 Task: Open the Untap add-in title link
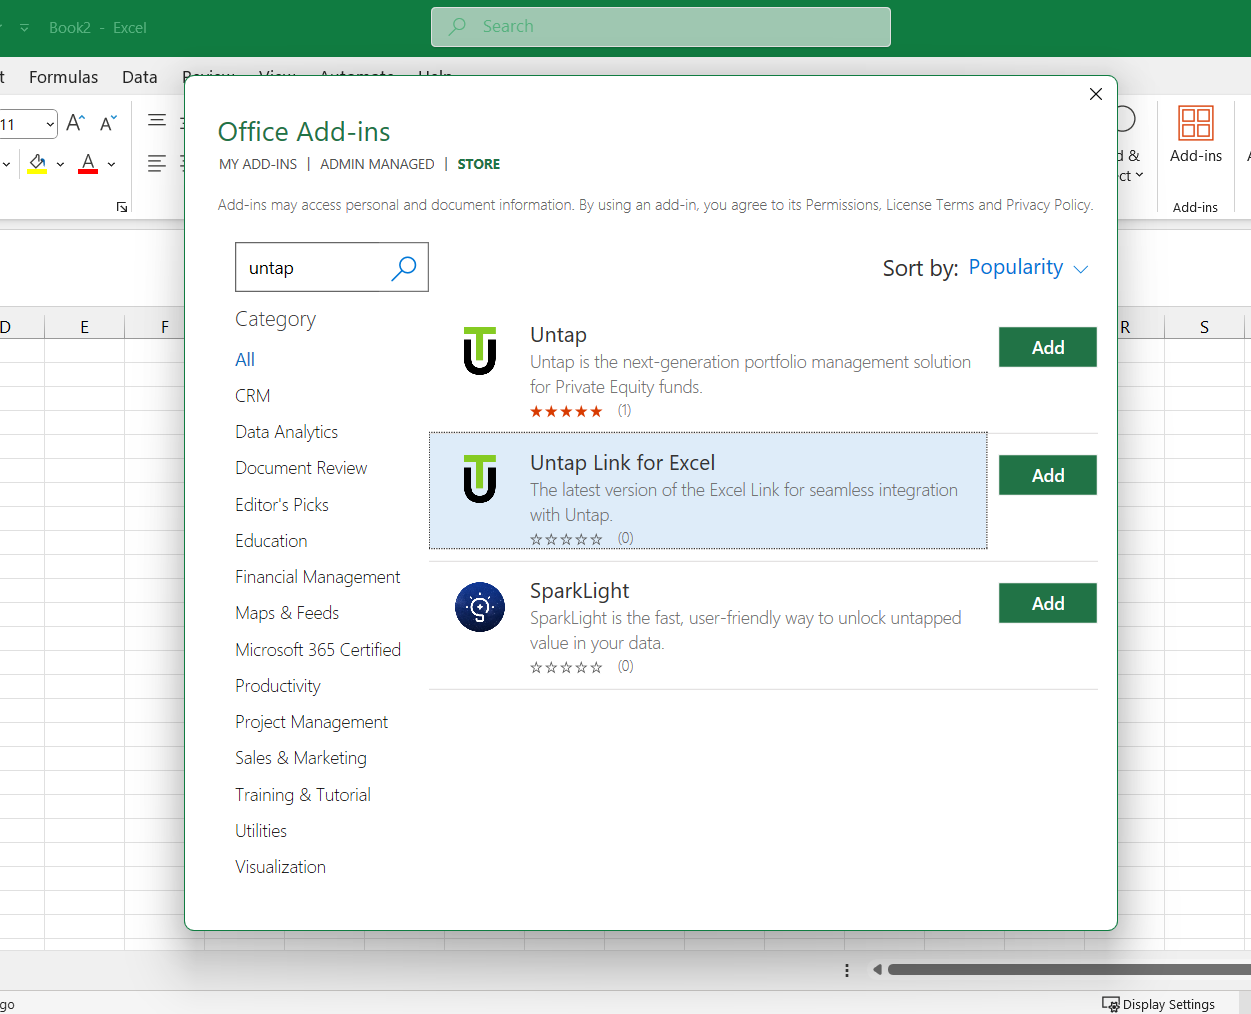pos(558,335)
